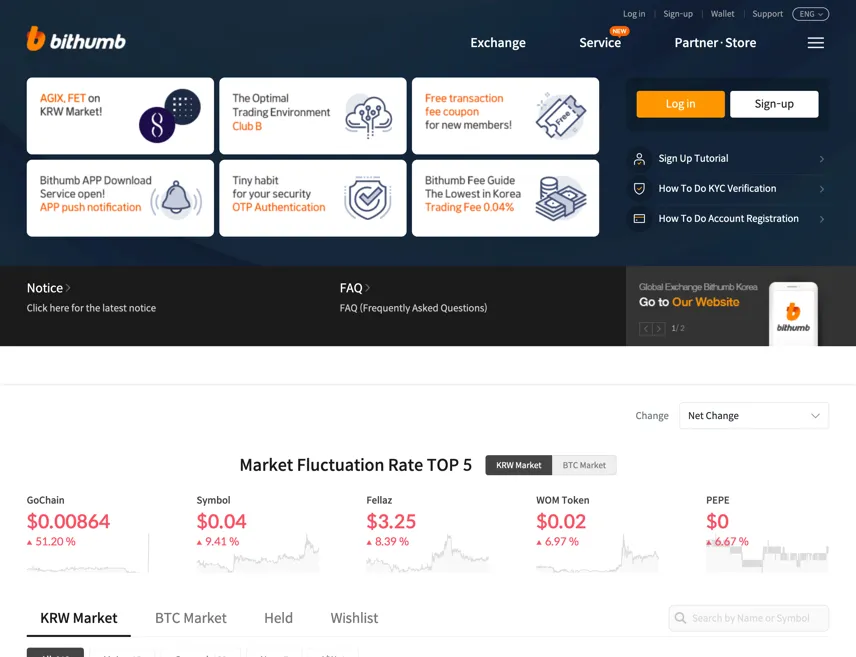
Task: Open the ENG language selector
Action: [x=811, y=14]
